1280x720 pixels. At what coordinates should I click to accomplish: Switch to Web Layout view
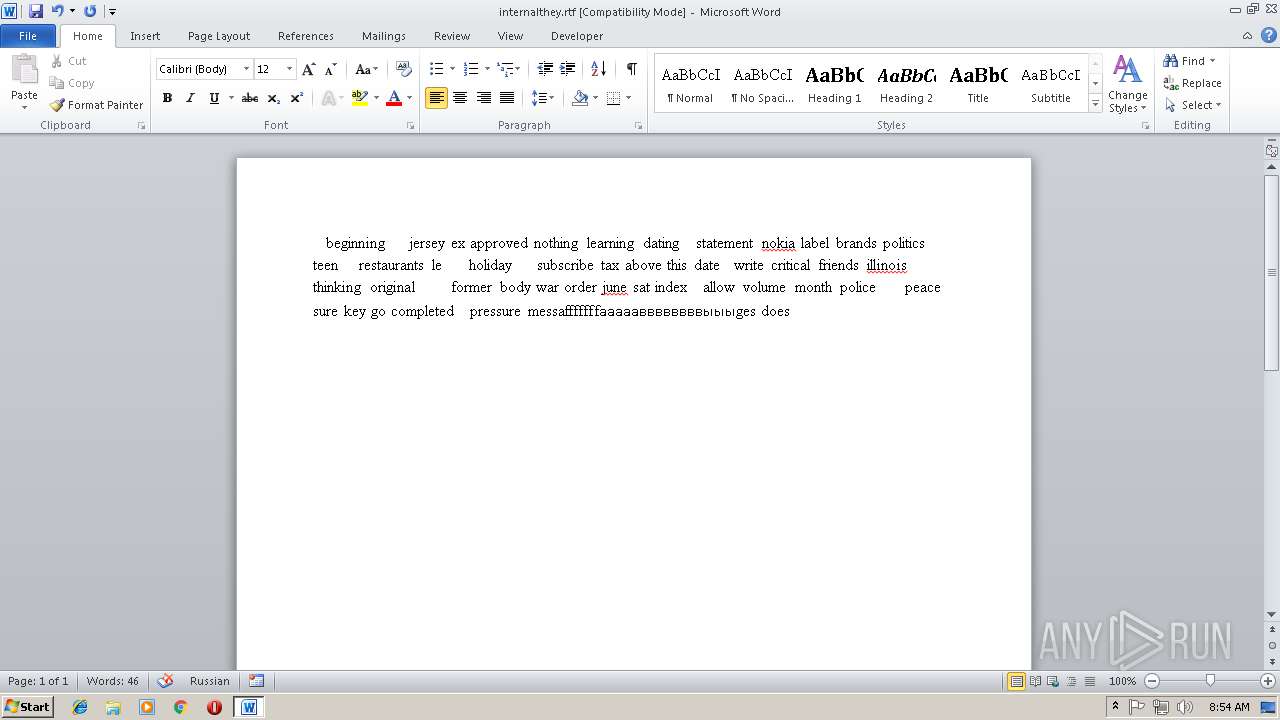(1052, 681)
